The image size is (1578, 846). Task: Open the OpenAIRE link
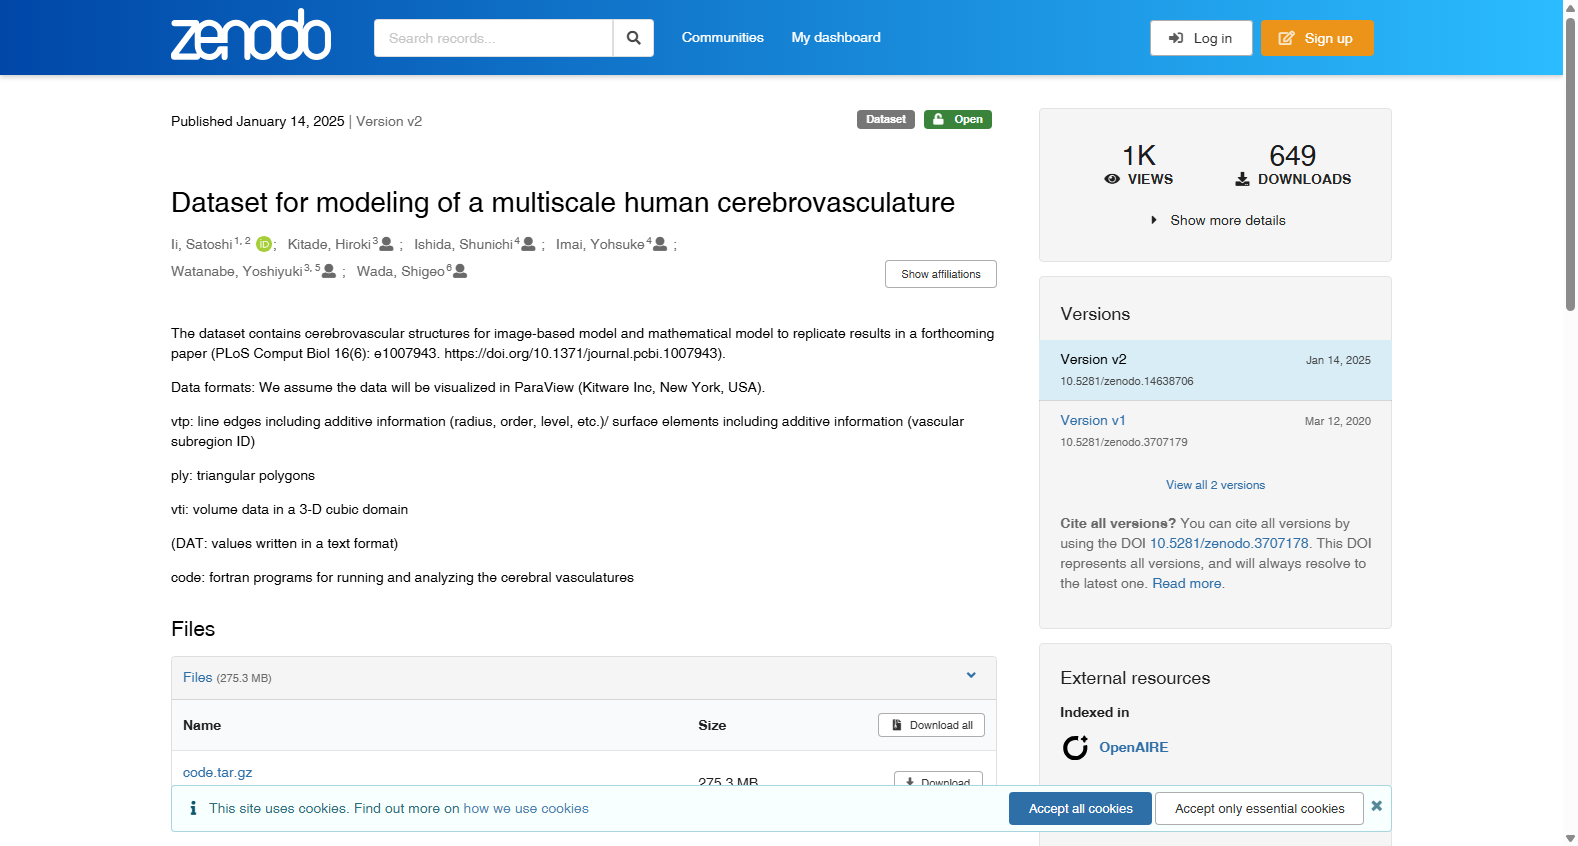point(1133,747)
